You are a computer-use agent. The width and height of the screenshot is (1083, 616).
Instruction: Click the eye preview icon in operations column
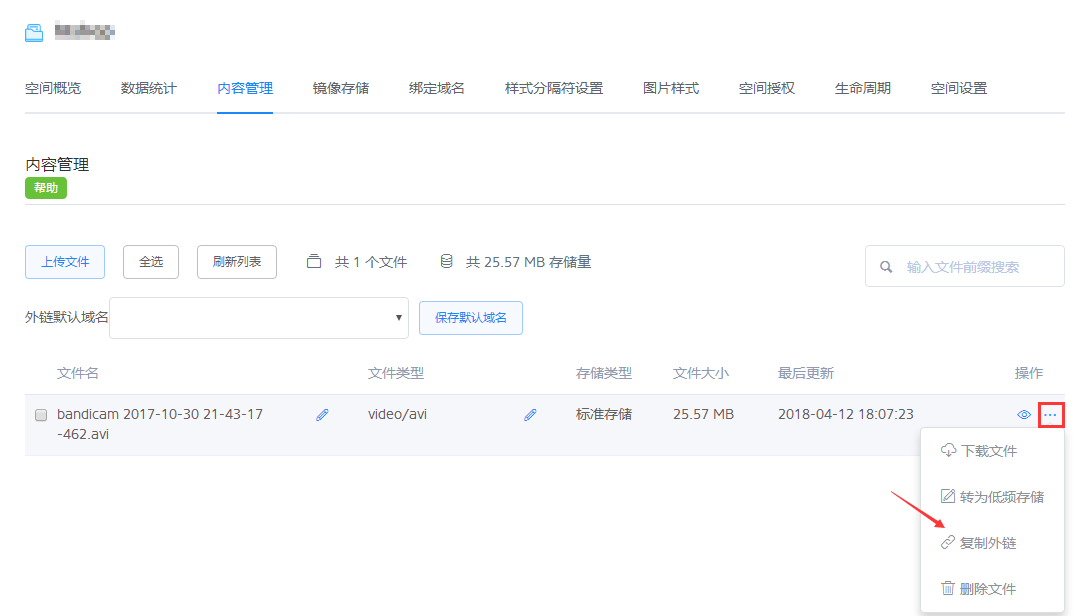(1024, 415)
